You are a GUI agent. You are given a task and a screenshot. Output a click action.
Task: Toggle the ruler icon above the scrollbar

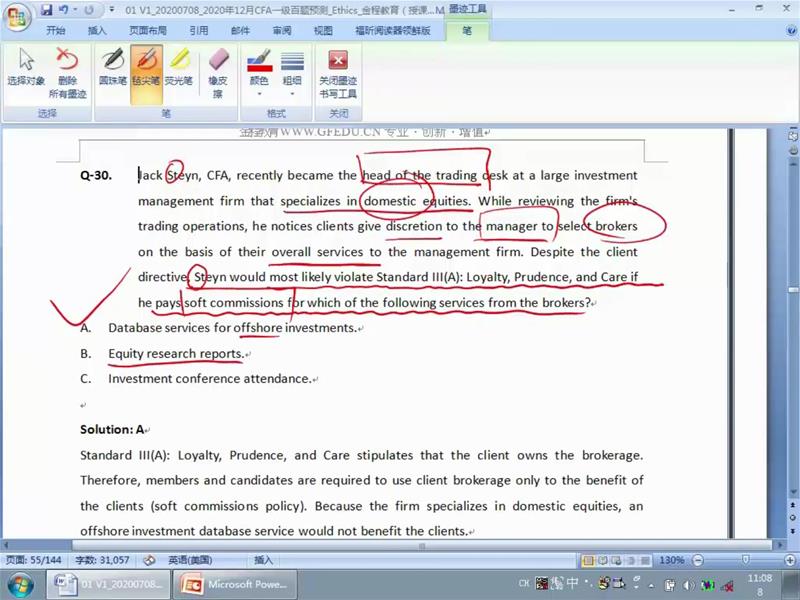[793, 137]
